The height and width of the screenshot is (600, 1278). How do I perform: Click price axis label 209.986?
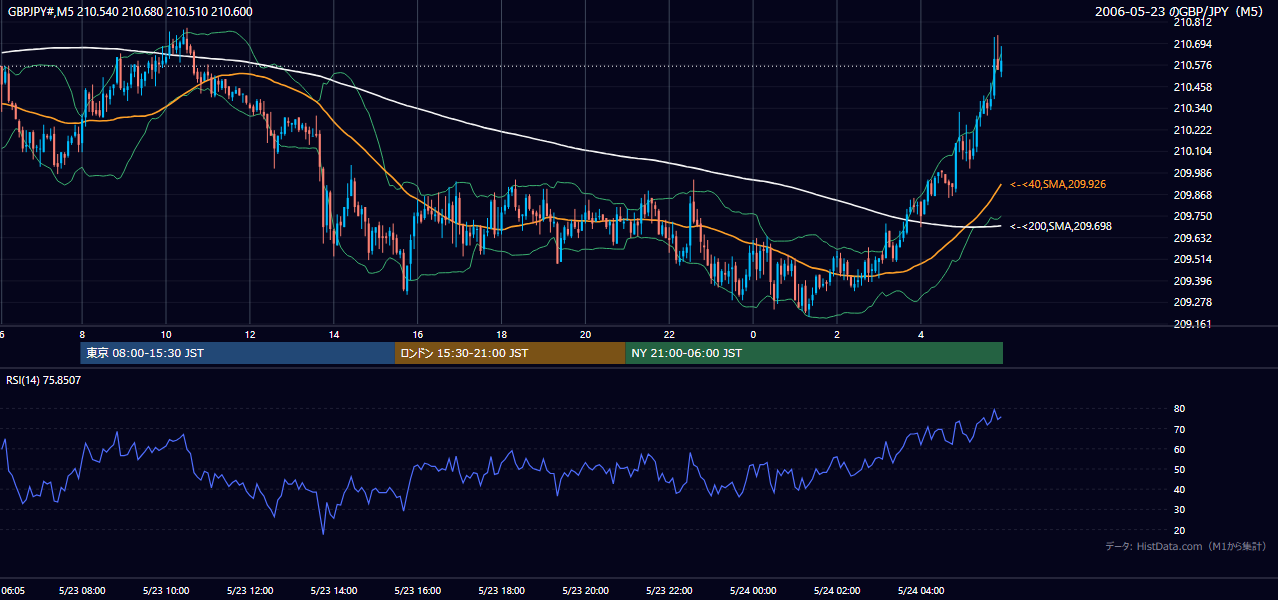click(1192, 173)
